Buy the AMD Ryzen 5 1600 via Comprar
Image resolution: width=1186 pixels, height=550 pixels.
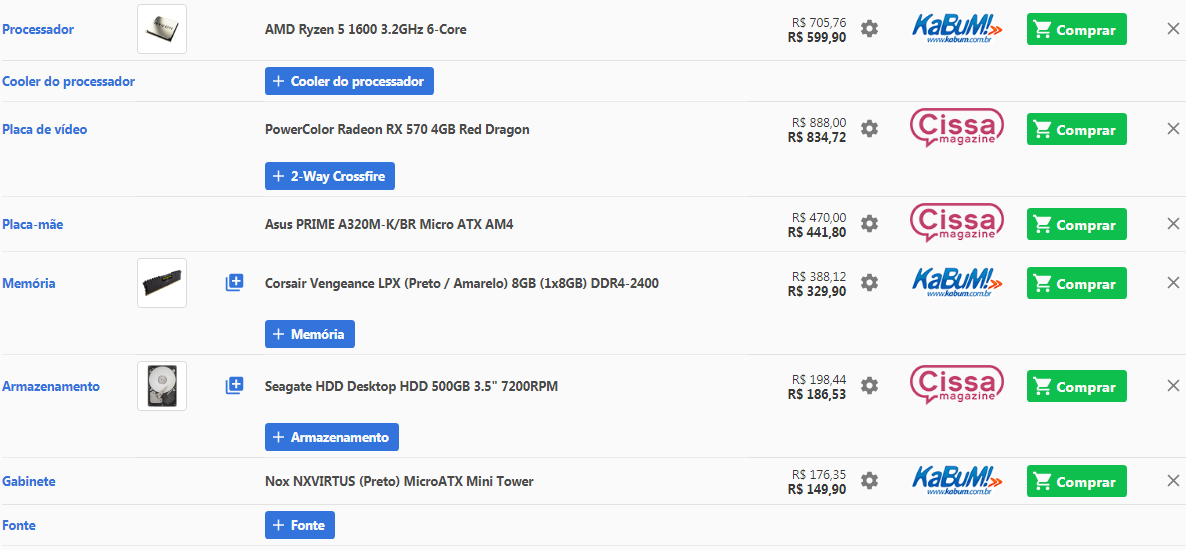tap(1076, 30)
